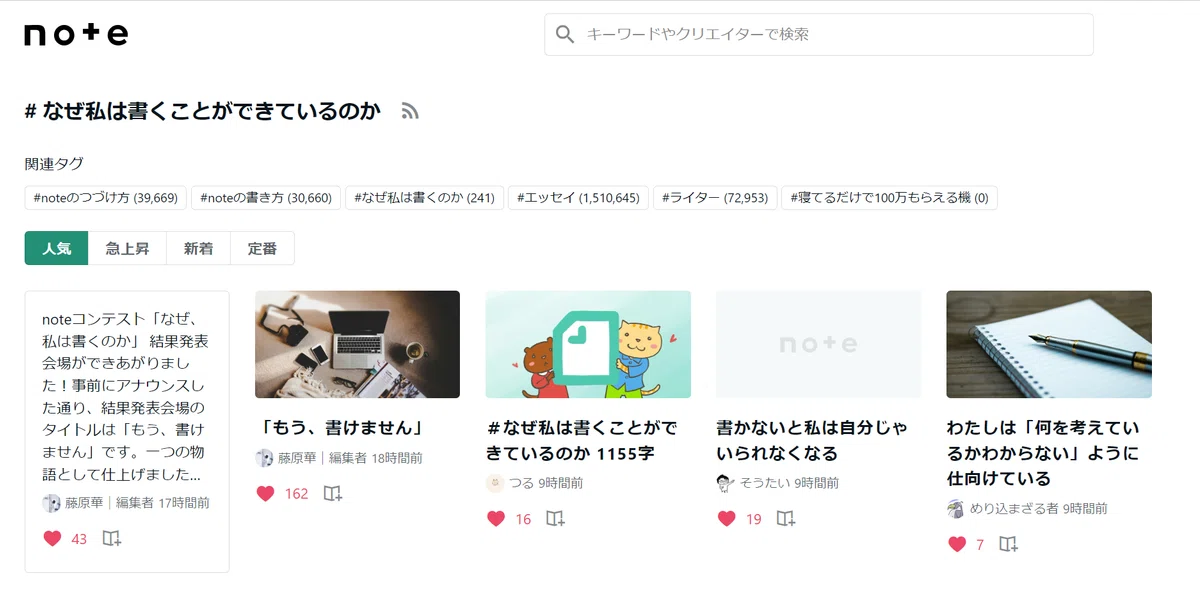The width and height of the screenshot is (1200, 612).
Task: Click つる's avatar icon
Action: point(495,483)
